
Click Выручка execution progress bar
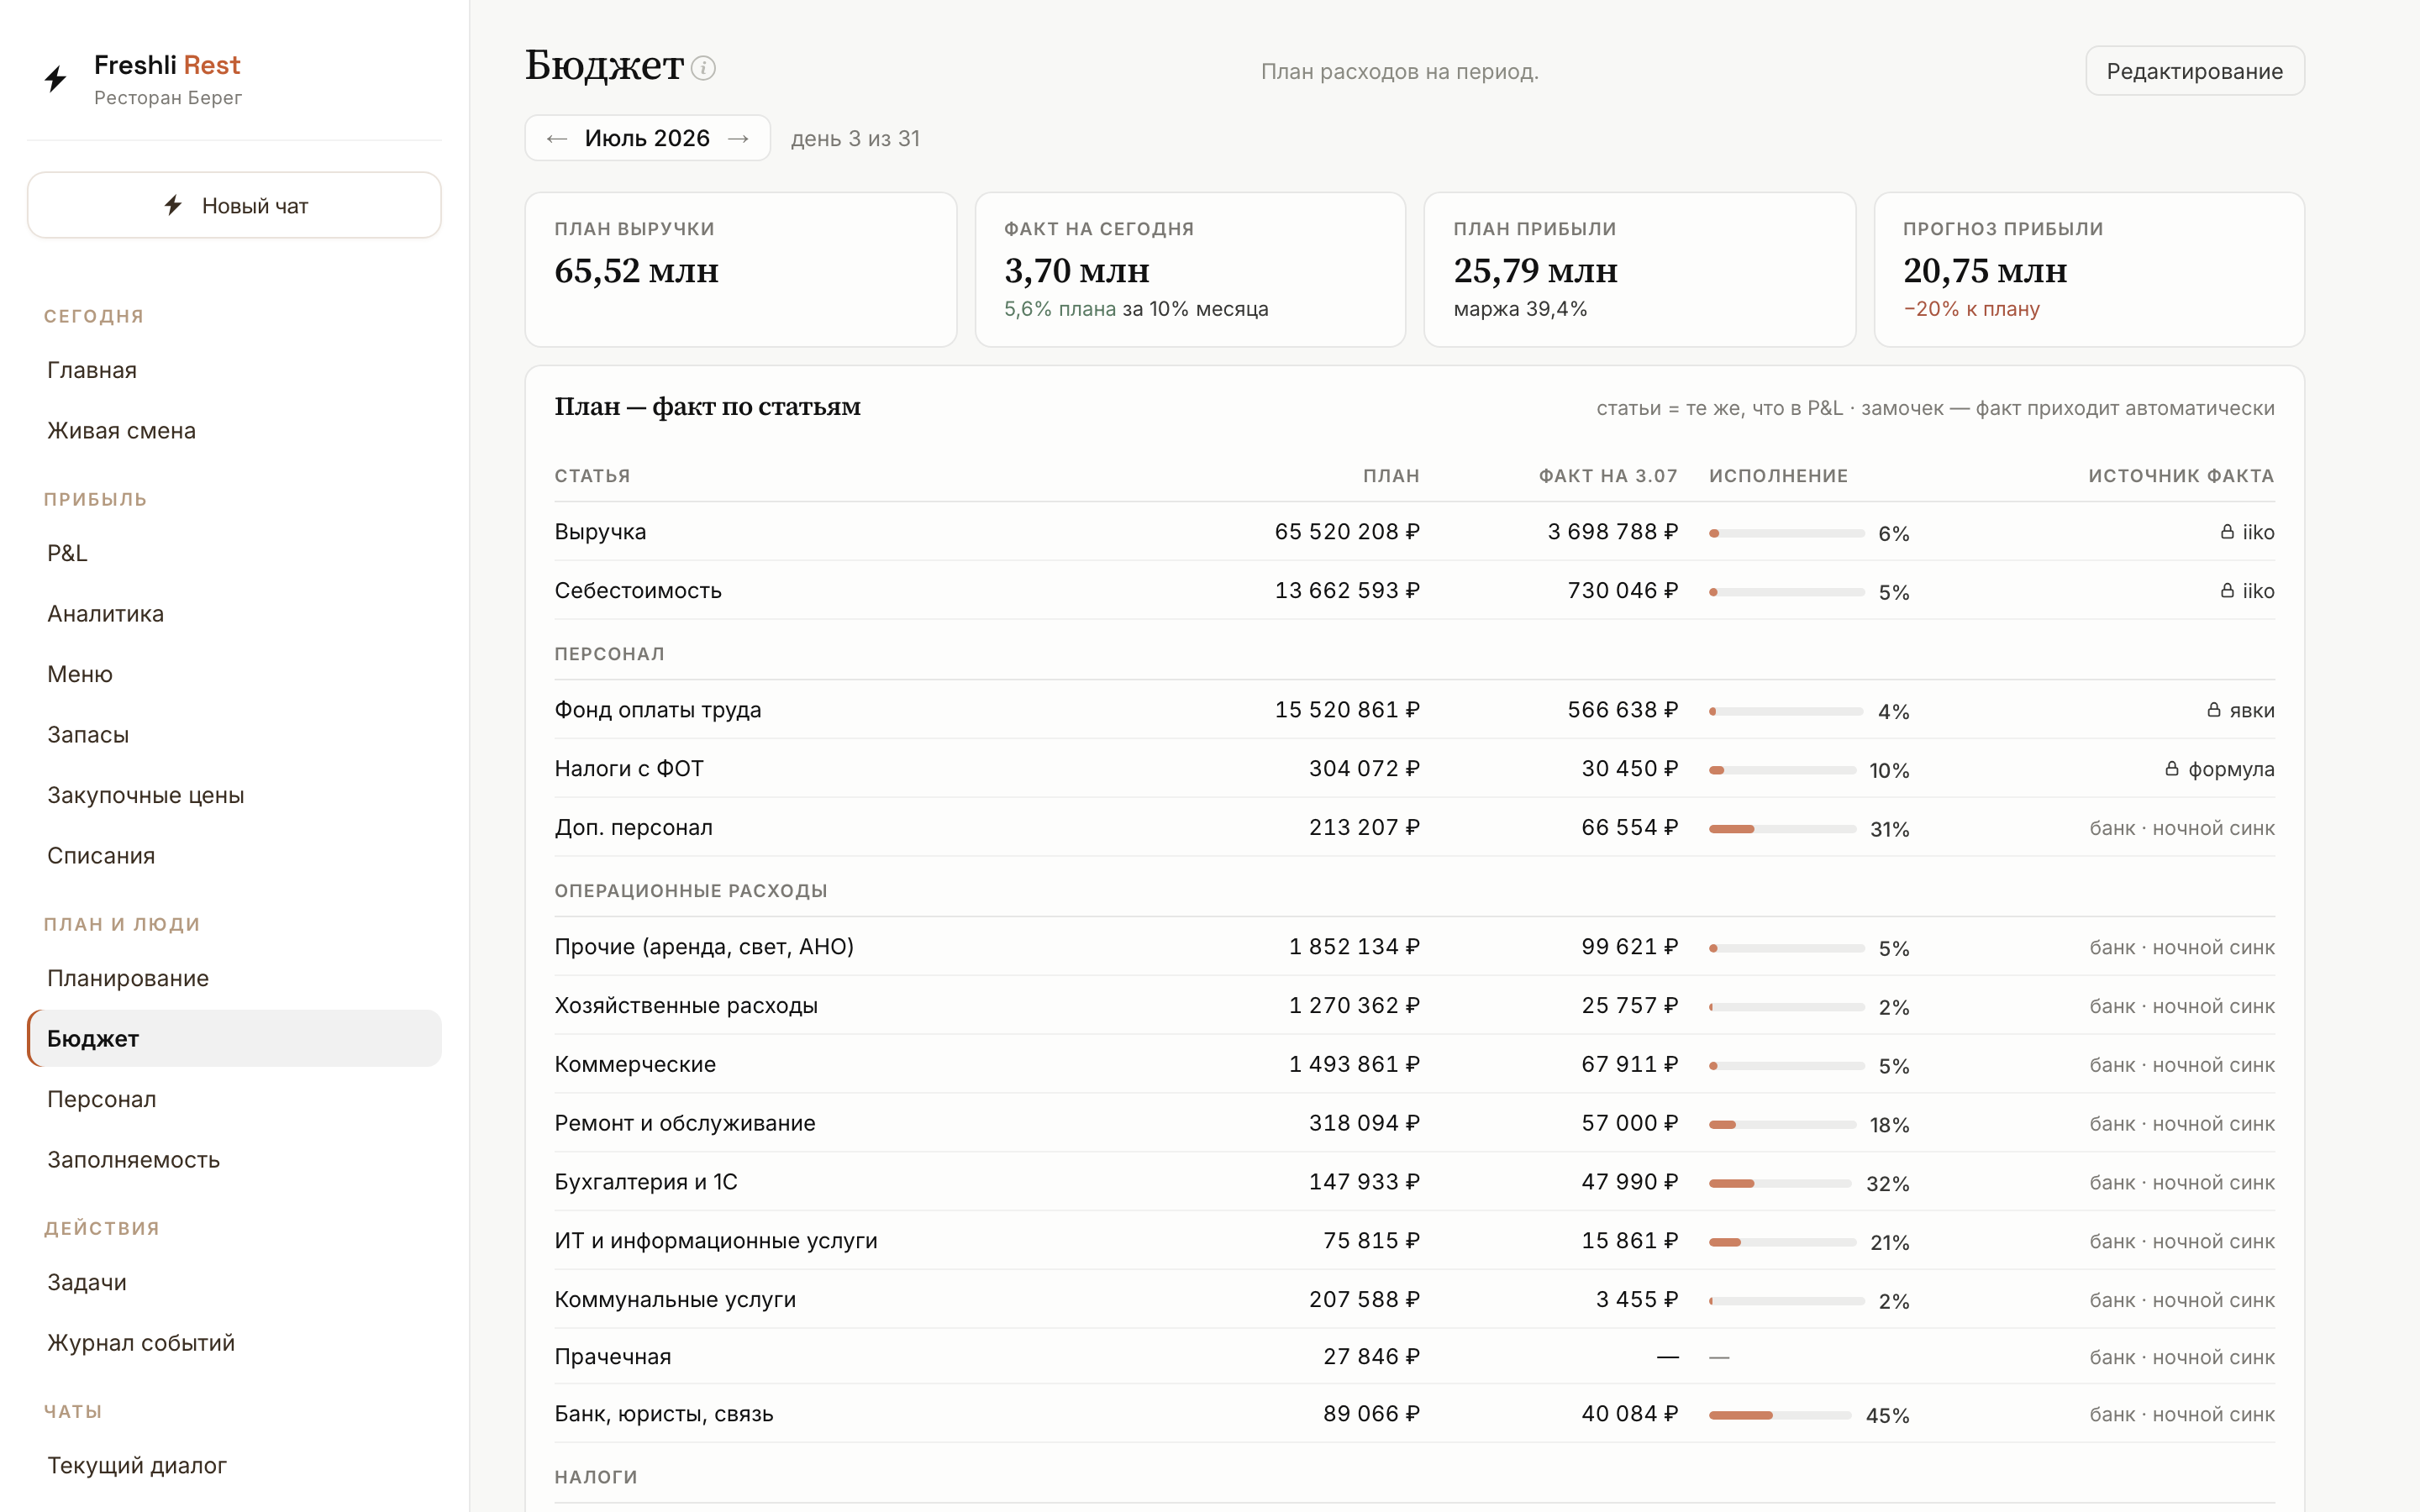coord(1786,533)
